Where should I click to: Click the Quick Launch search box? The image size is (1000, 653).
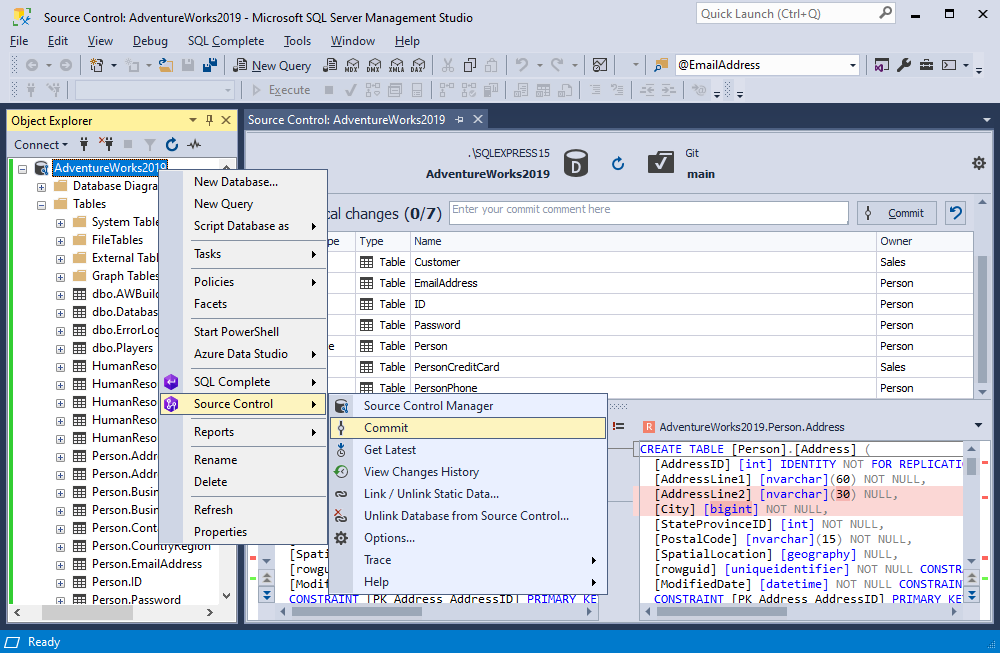pyautogui.click(x=795, y=13)
